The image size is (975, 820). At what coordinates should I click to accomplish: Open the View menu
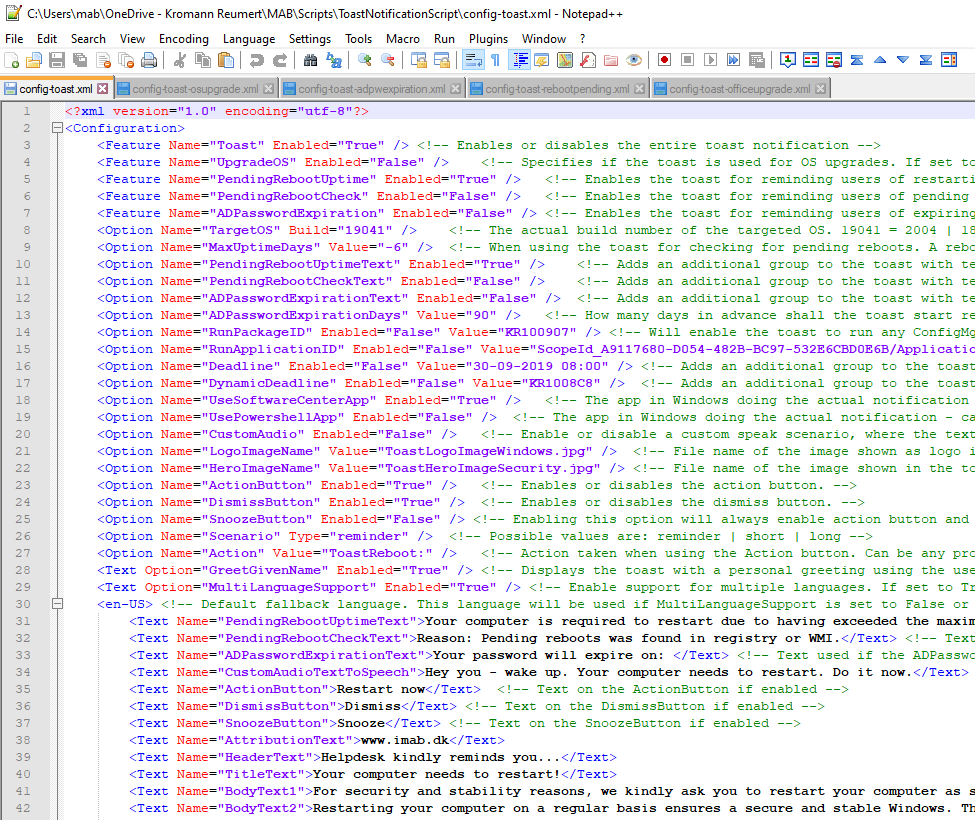coord(132,39)
